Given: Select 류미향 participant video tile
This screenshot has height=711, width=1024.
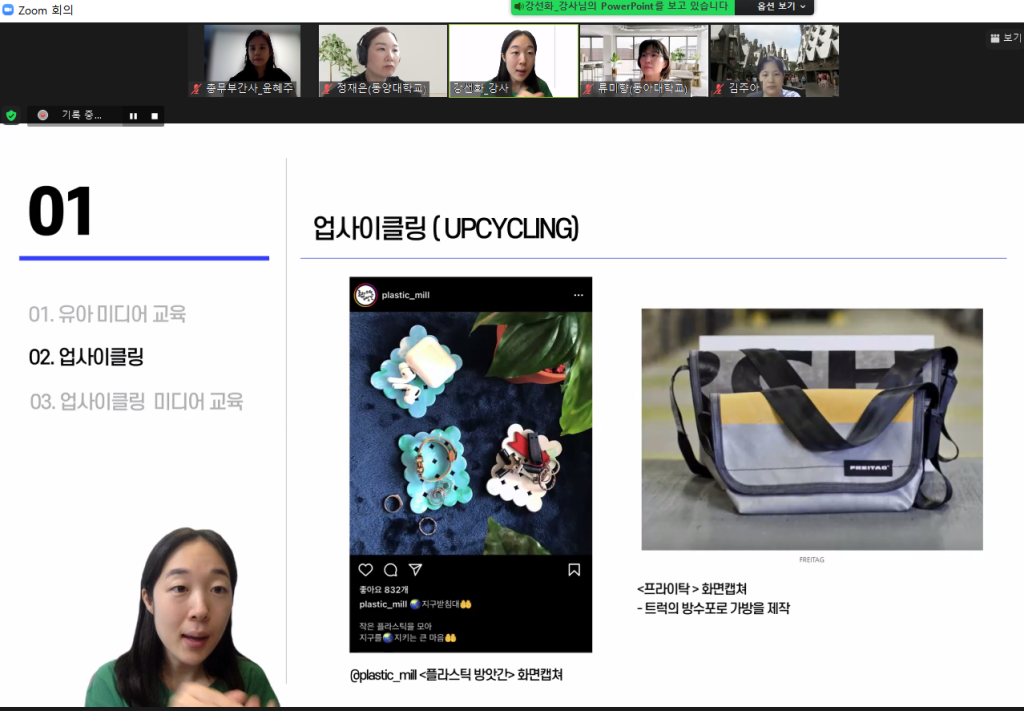Looking at the screenshot, I should pos(644,61).
